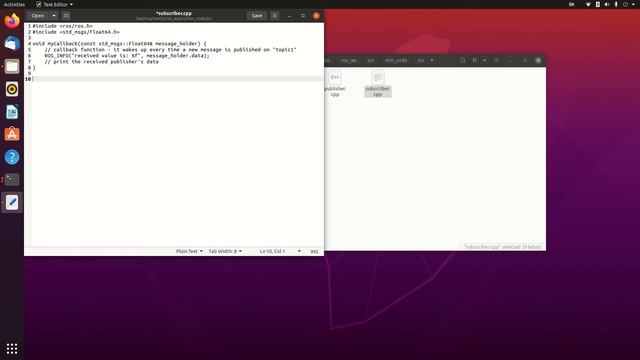Open the Activities overview
This screenshot has width=640, height=360.
tap(14, 4)
